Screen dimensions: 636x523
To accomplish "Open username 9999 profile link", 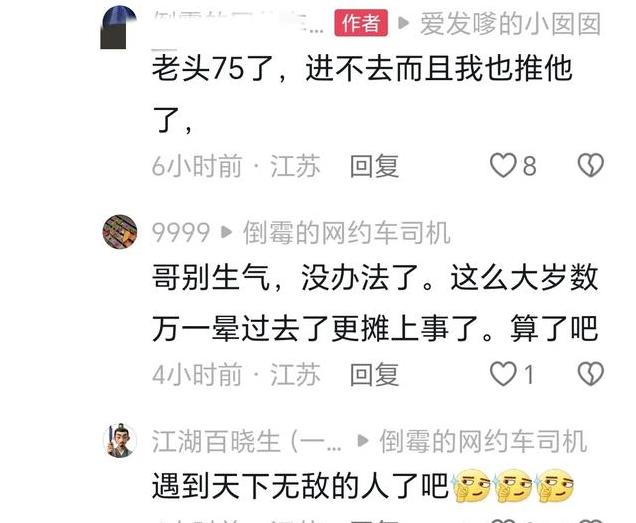I will click(x=181, y=232).
